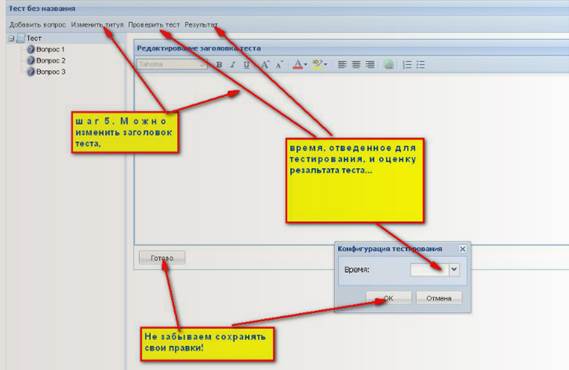Apply the text highlight color icon
Viewport: 569px width, 370px height.
tap(317, 65)
